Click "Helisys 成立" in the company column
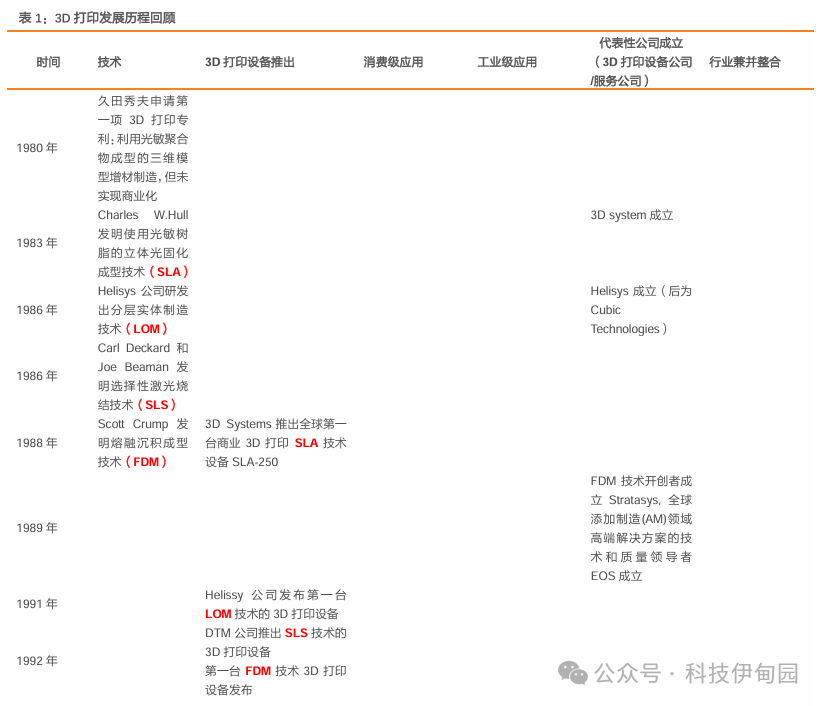 [x=623, y=291]
